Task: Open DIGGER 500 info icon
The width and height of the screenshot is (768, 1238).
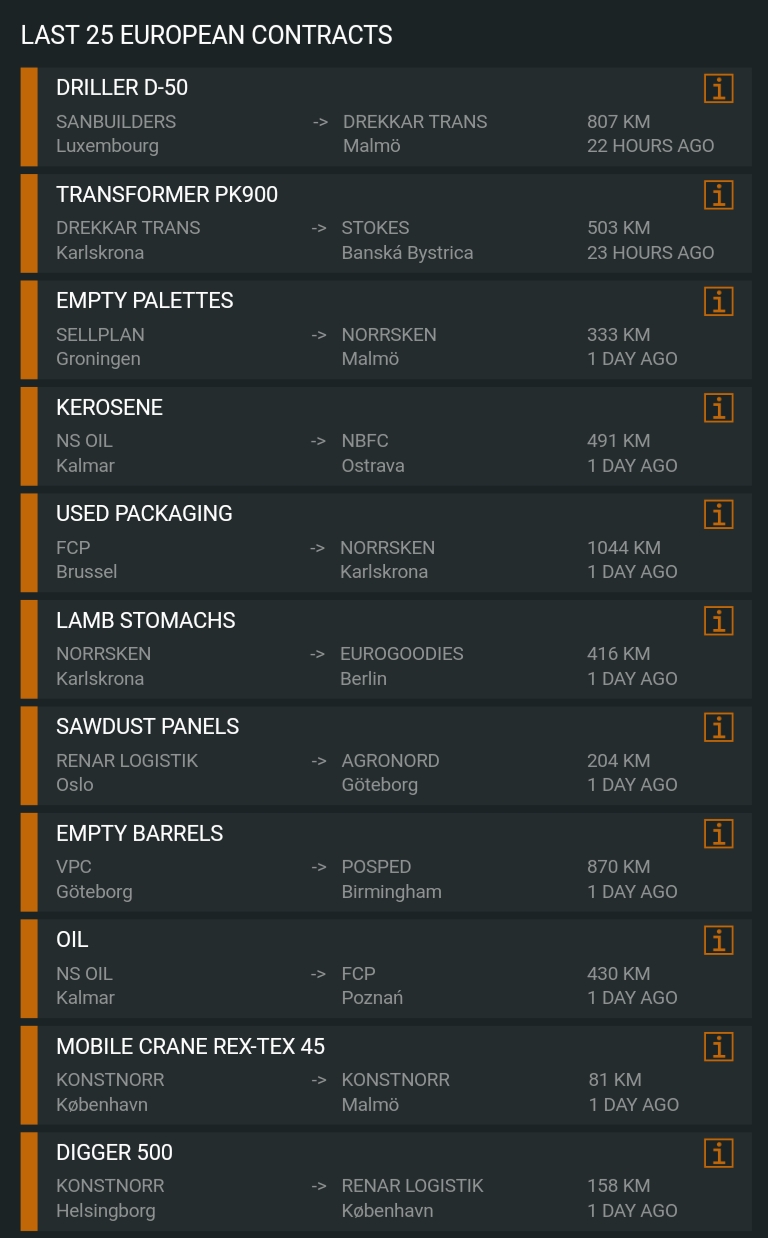Action: (x=718, y=1154)
